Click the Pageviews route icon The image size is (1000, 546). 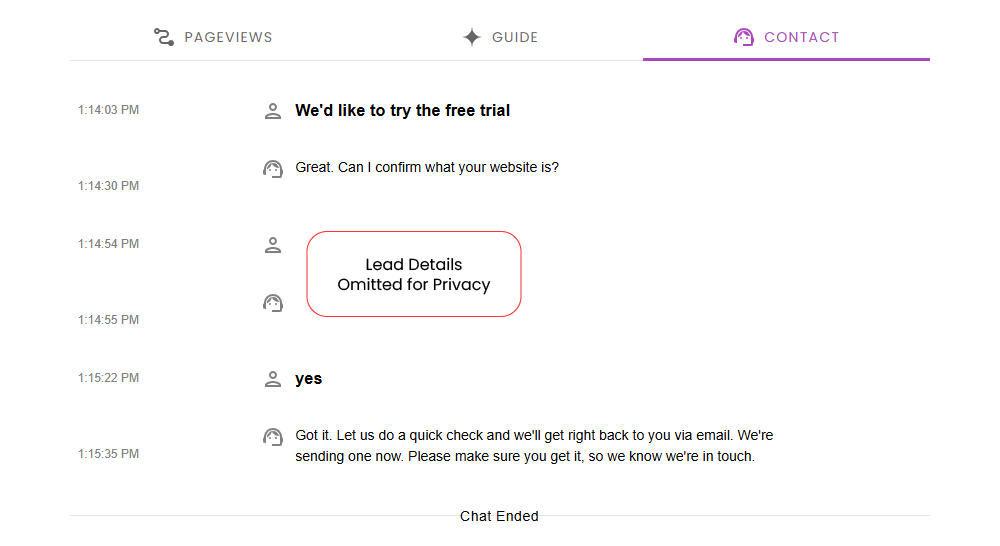point(164,37)
